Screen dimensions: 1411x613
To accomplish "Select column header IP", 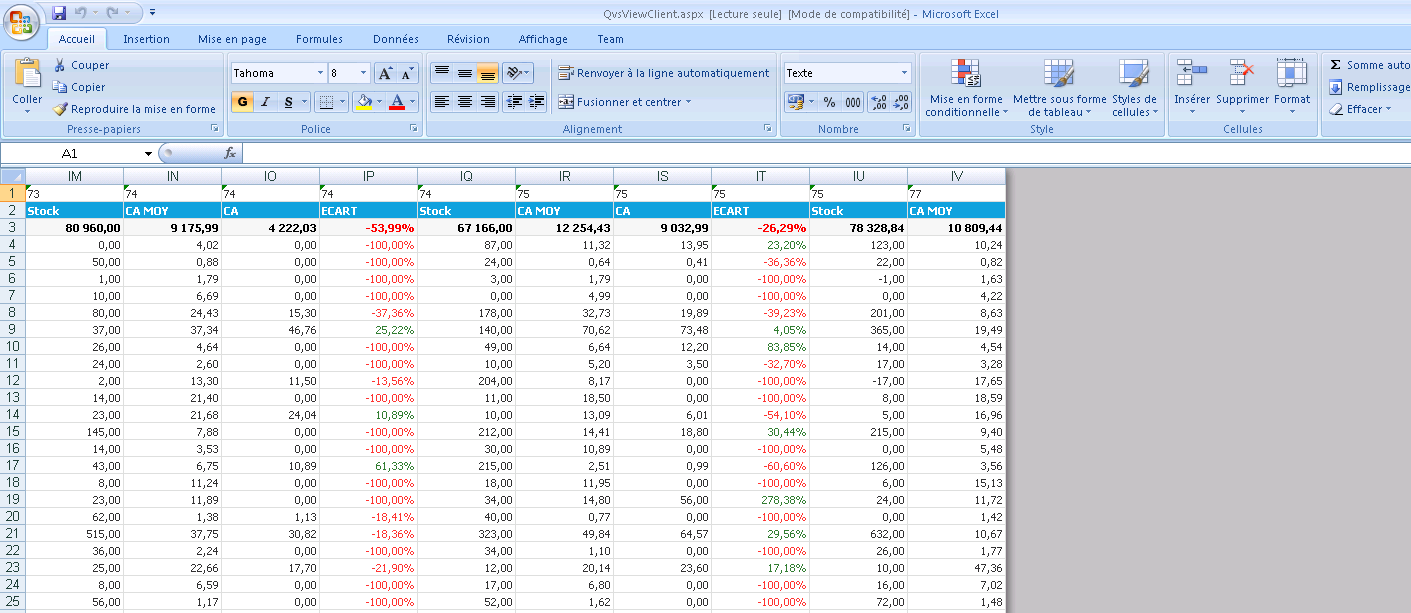I will point(368,176).
